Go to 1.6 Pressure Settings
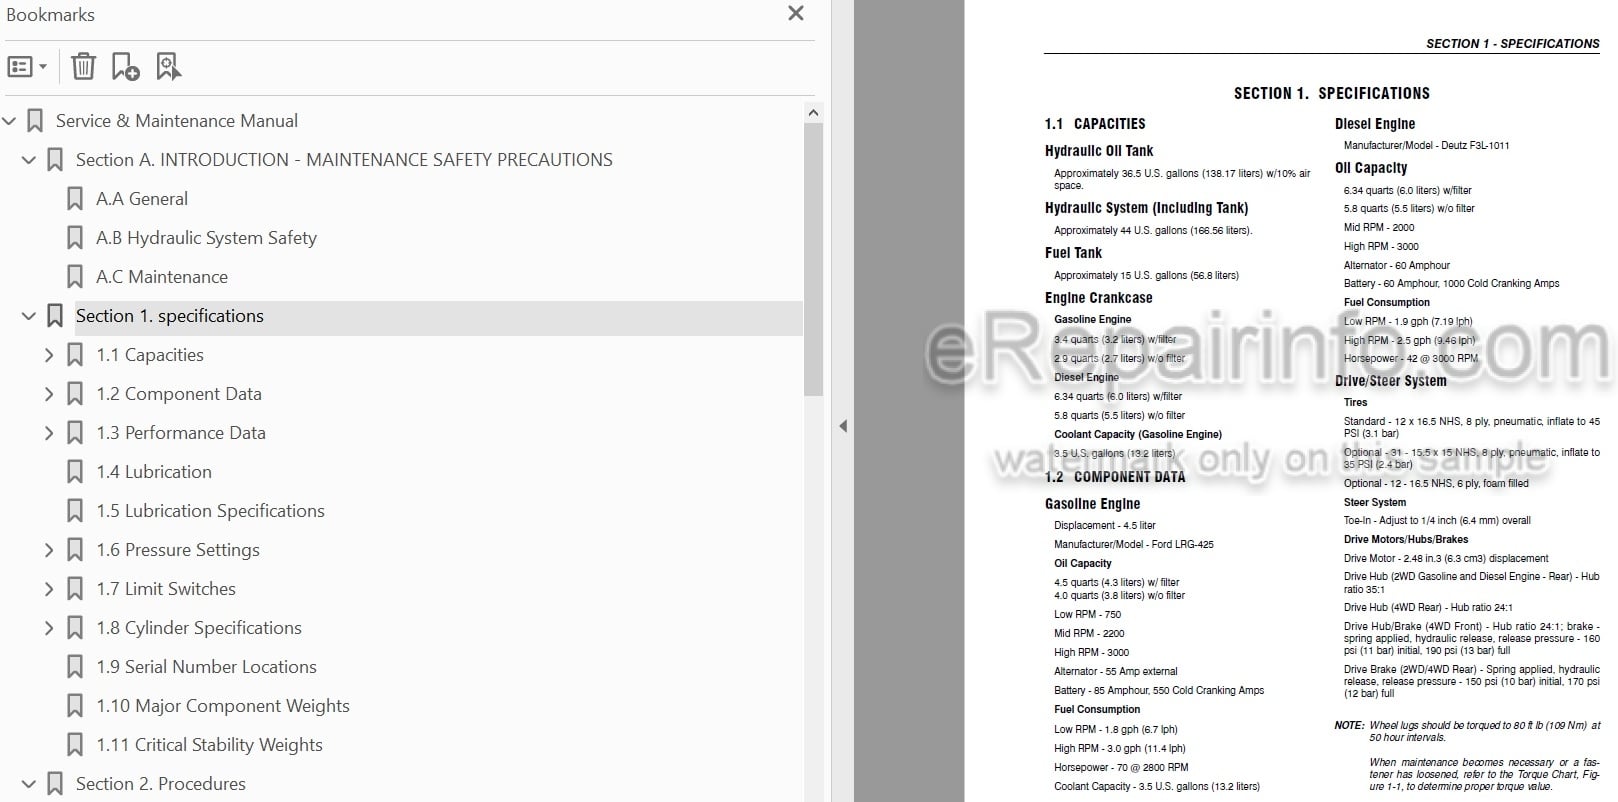1618x802 pixels. point(178,550)
